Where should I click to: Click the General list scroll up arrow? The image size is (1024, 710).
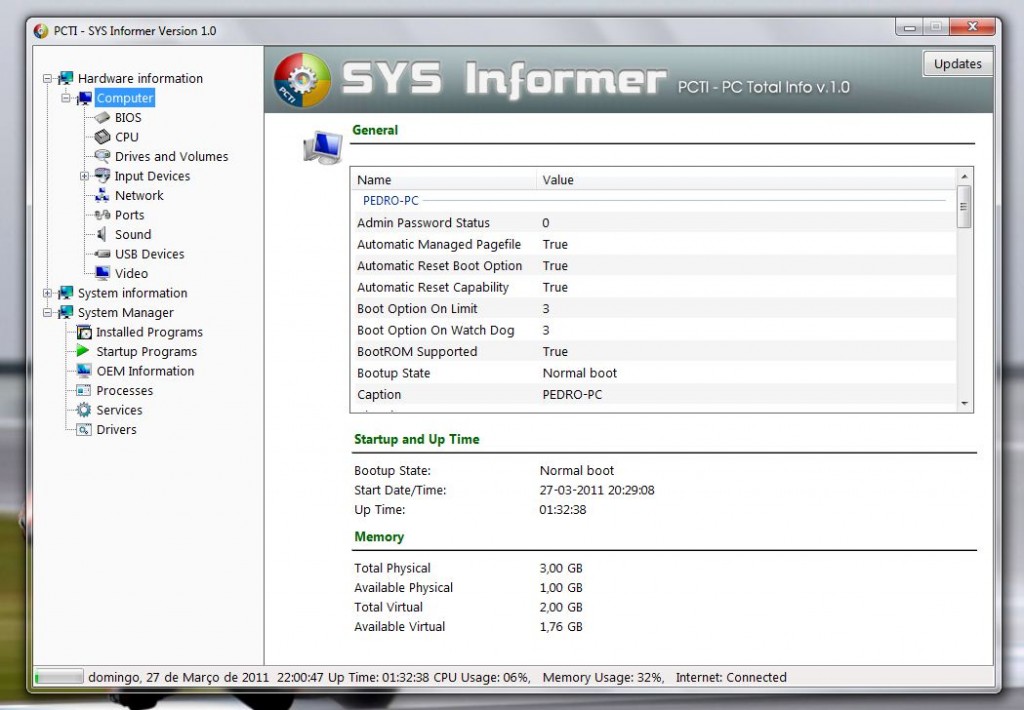[964, 176]
